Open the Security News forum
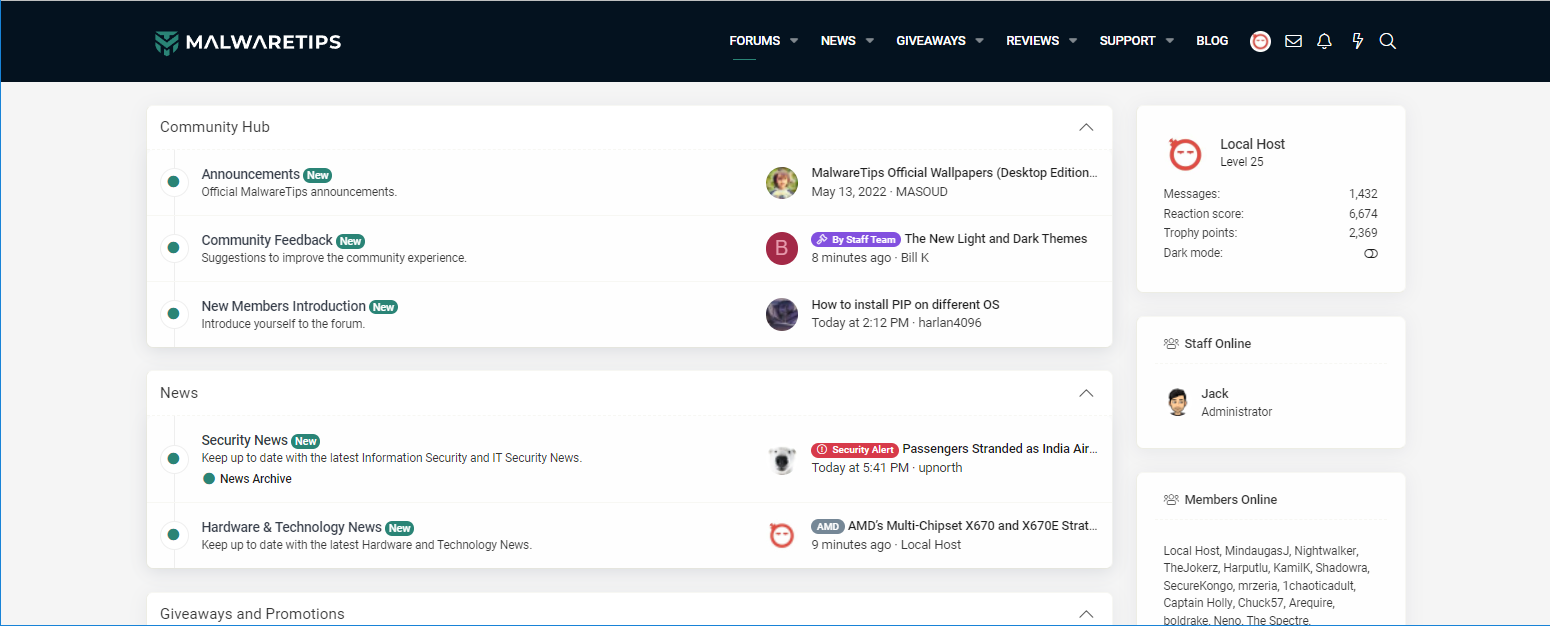The height and width of the screenshot is (626, 1550). tap(245, 440)
